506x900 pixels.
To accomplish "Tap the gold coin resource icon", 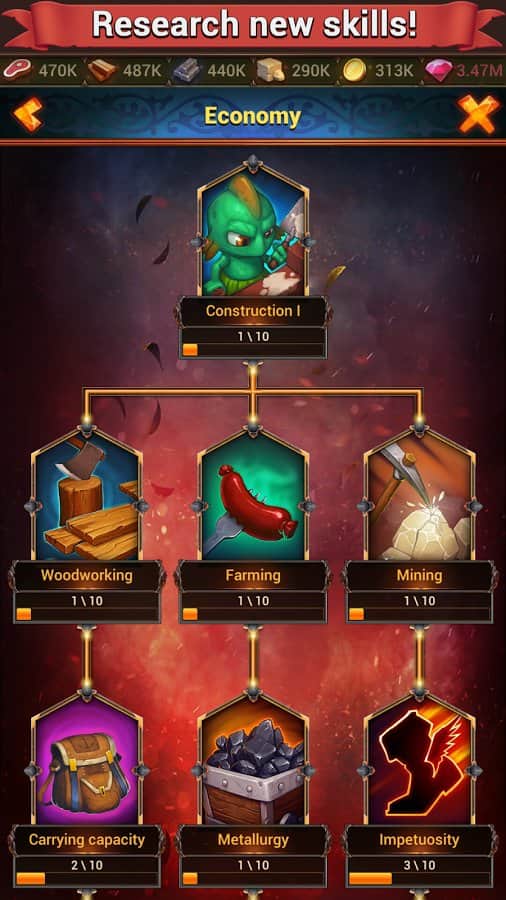I will [355, 71].
